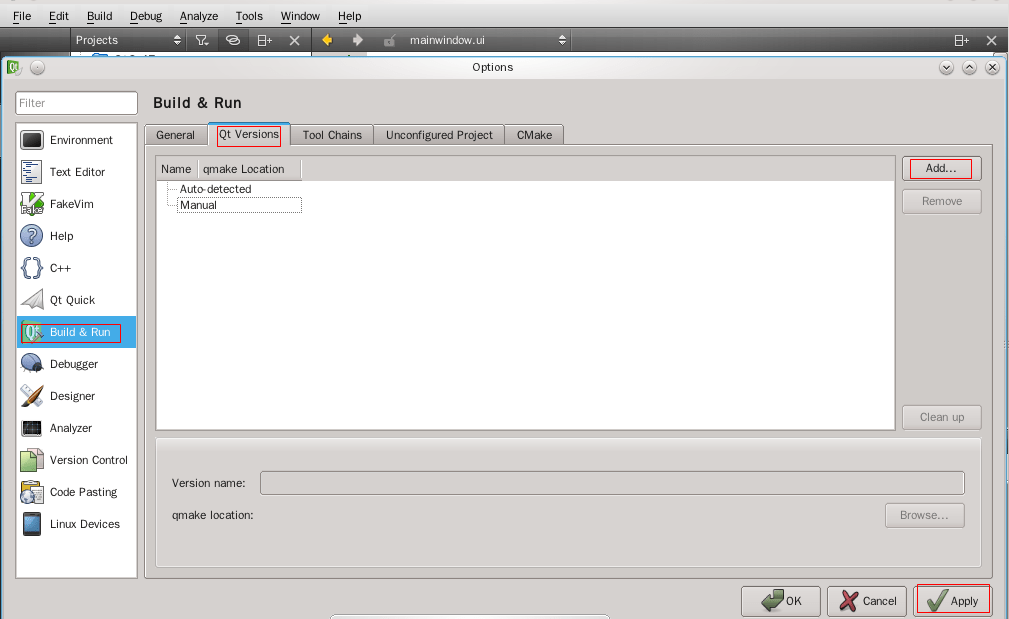1009x619 pixels.
Task: Click inside the Filter input field
Action: tap(76, 102)
